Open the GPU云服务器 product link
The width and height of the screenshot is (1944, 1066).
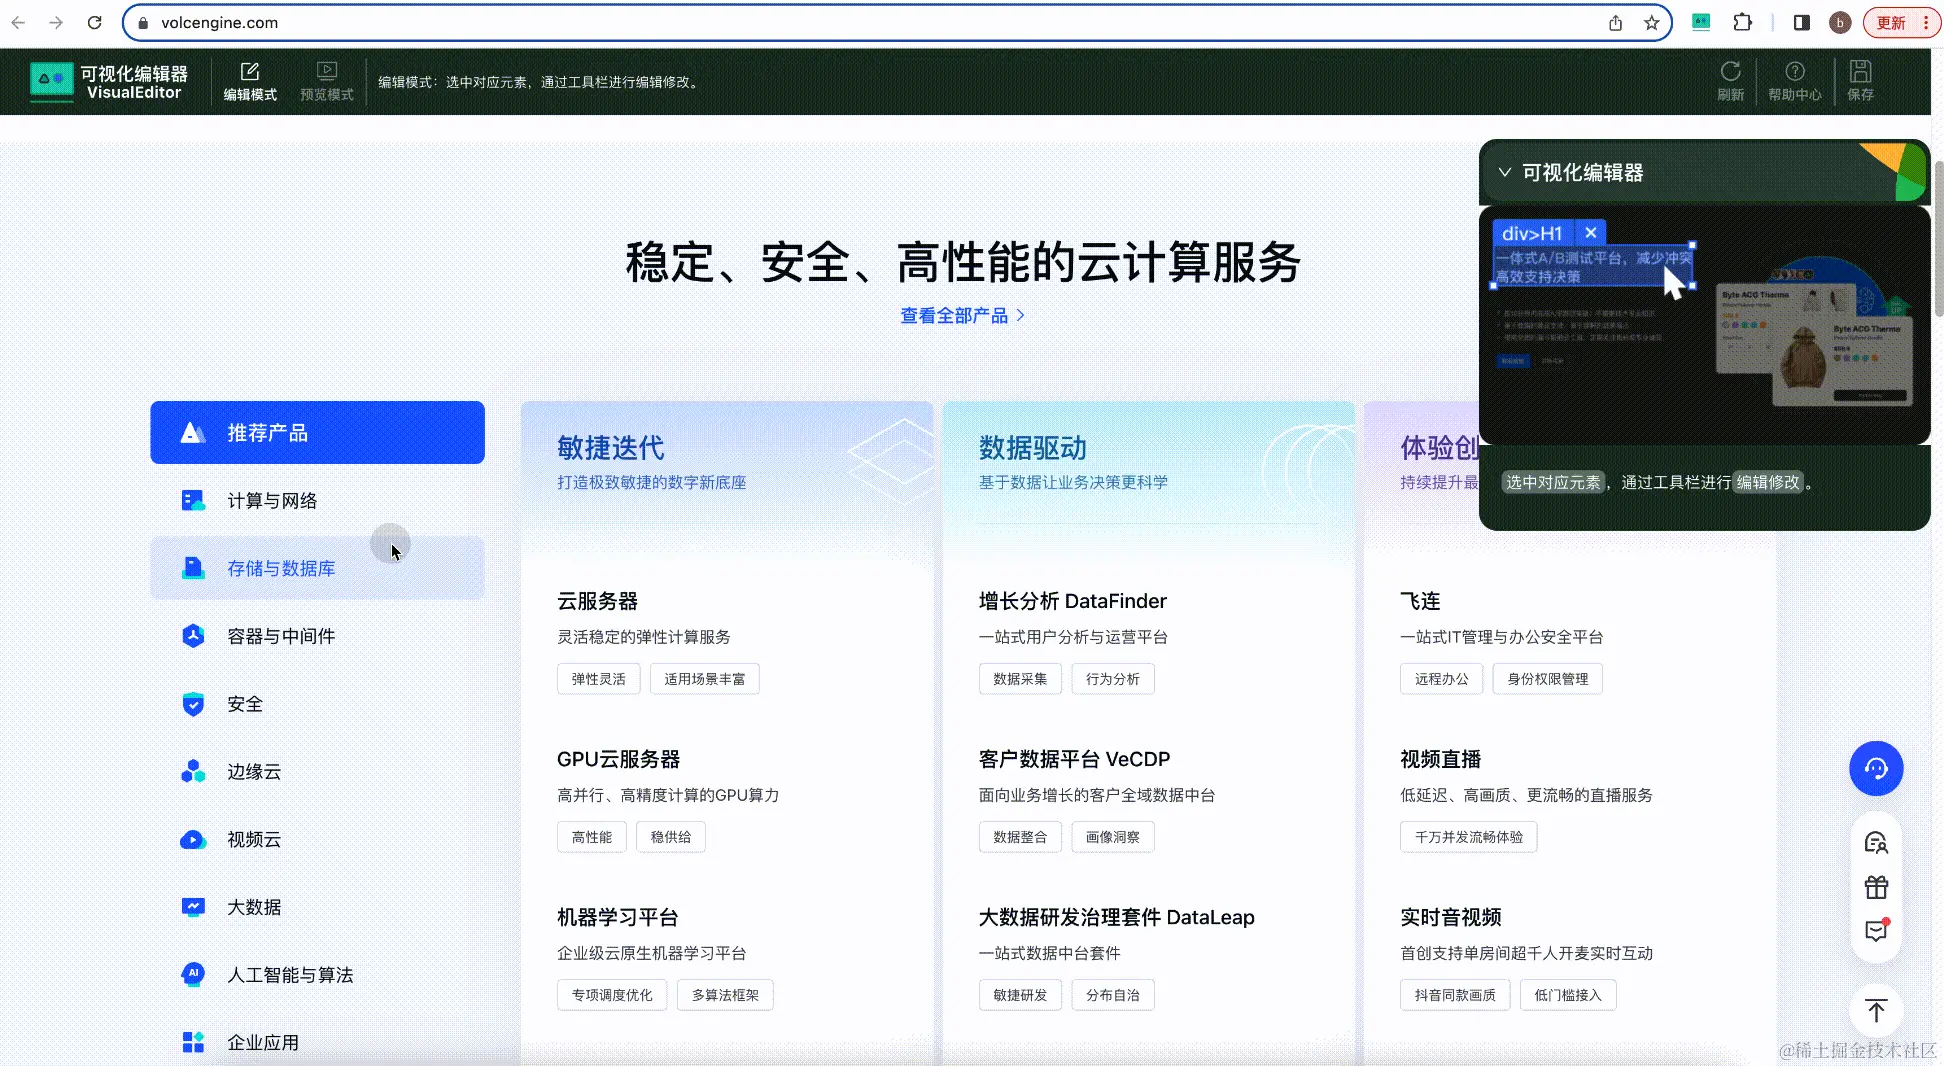point(618,759)
